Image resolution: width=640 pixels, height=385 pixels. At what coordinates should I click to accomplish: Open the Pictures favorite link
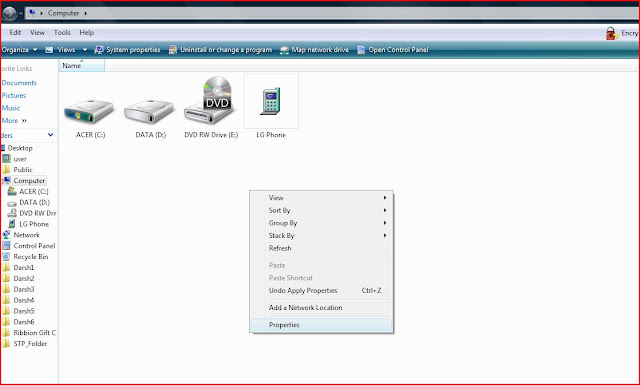coord(13,95)
